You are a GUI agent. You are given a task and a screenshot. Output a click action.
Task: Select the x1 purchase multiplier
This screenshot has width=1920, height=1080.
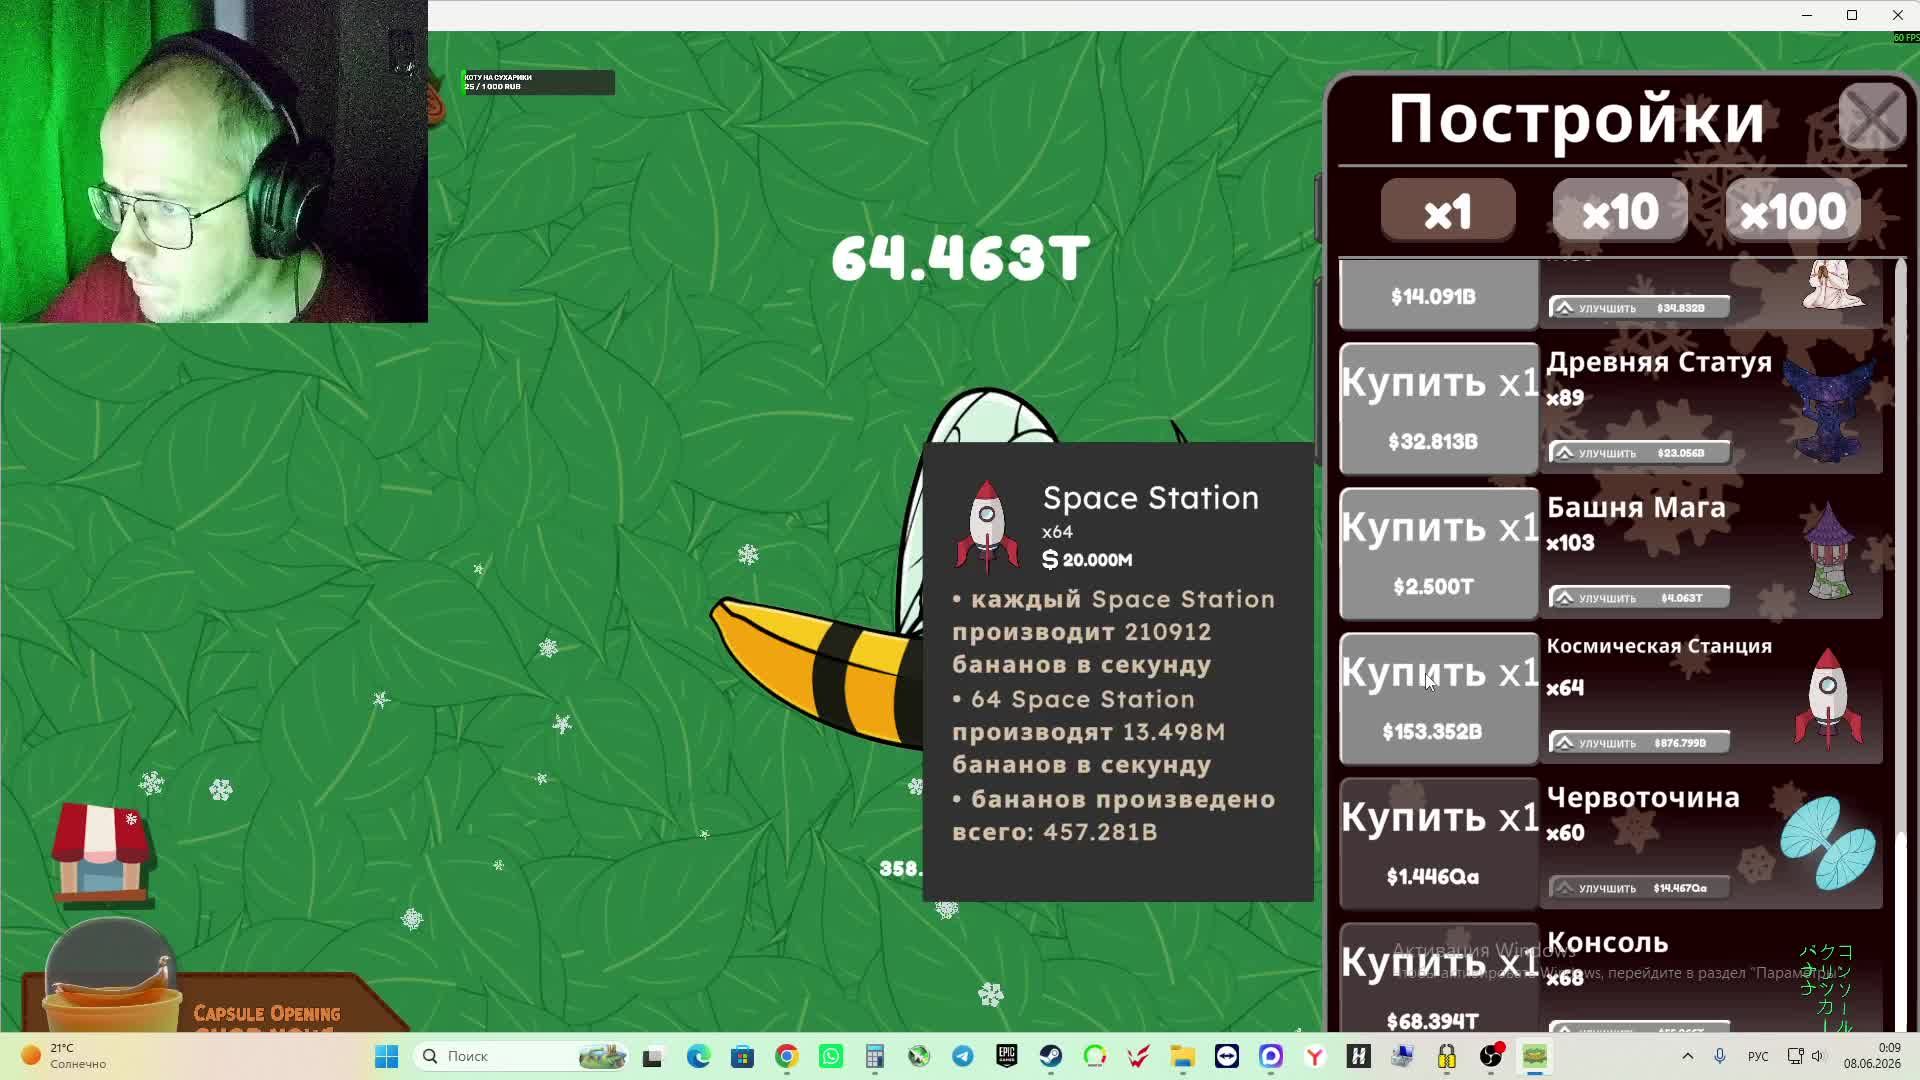click(x=1448, y=211)
